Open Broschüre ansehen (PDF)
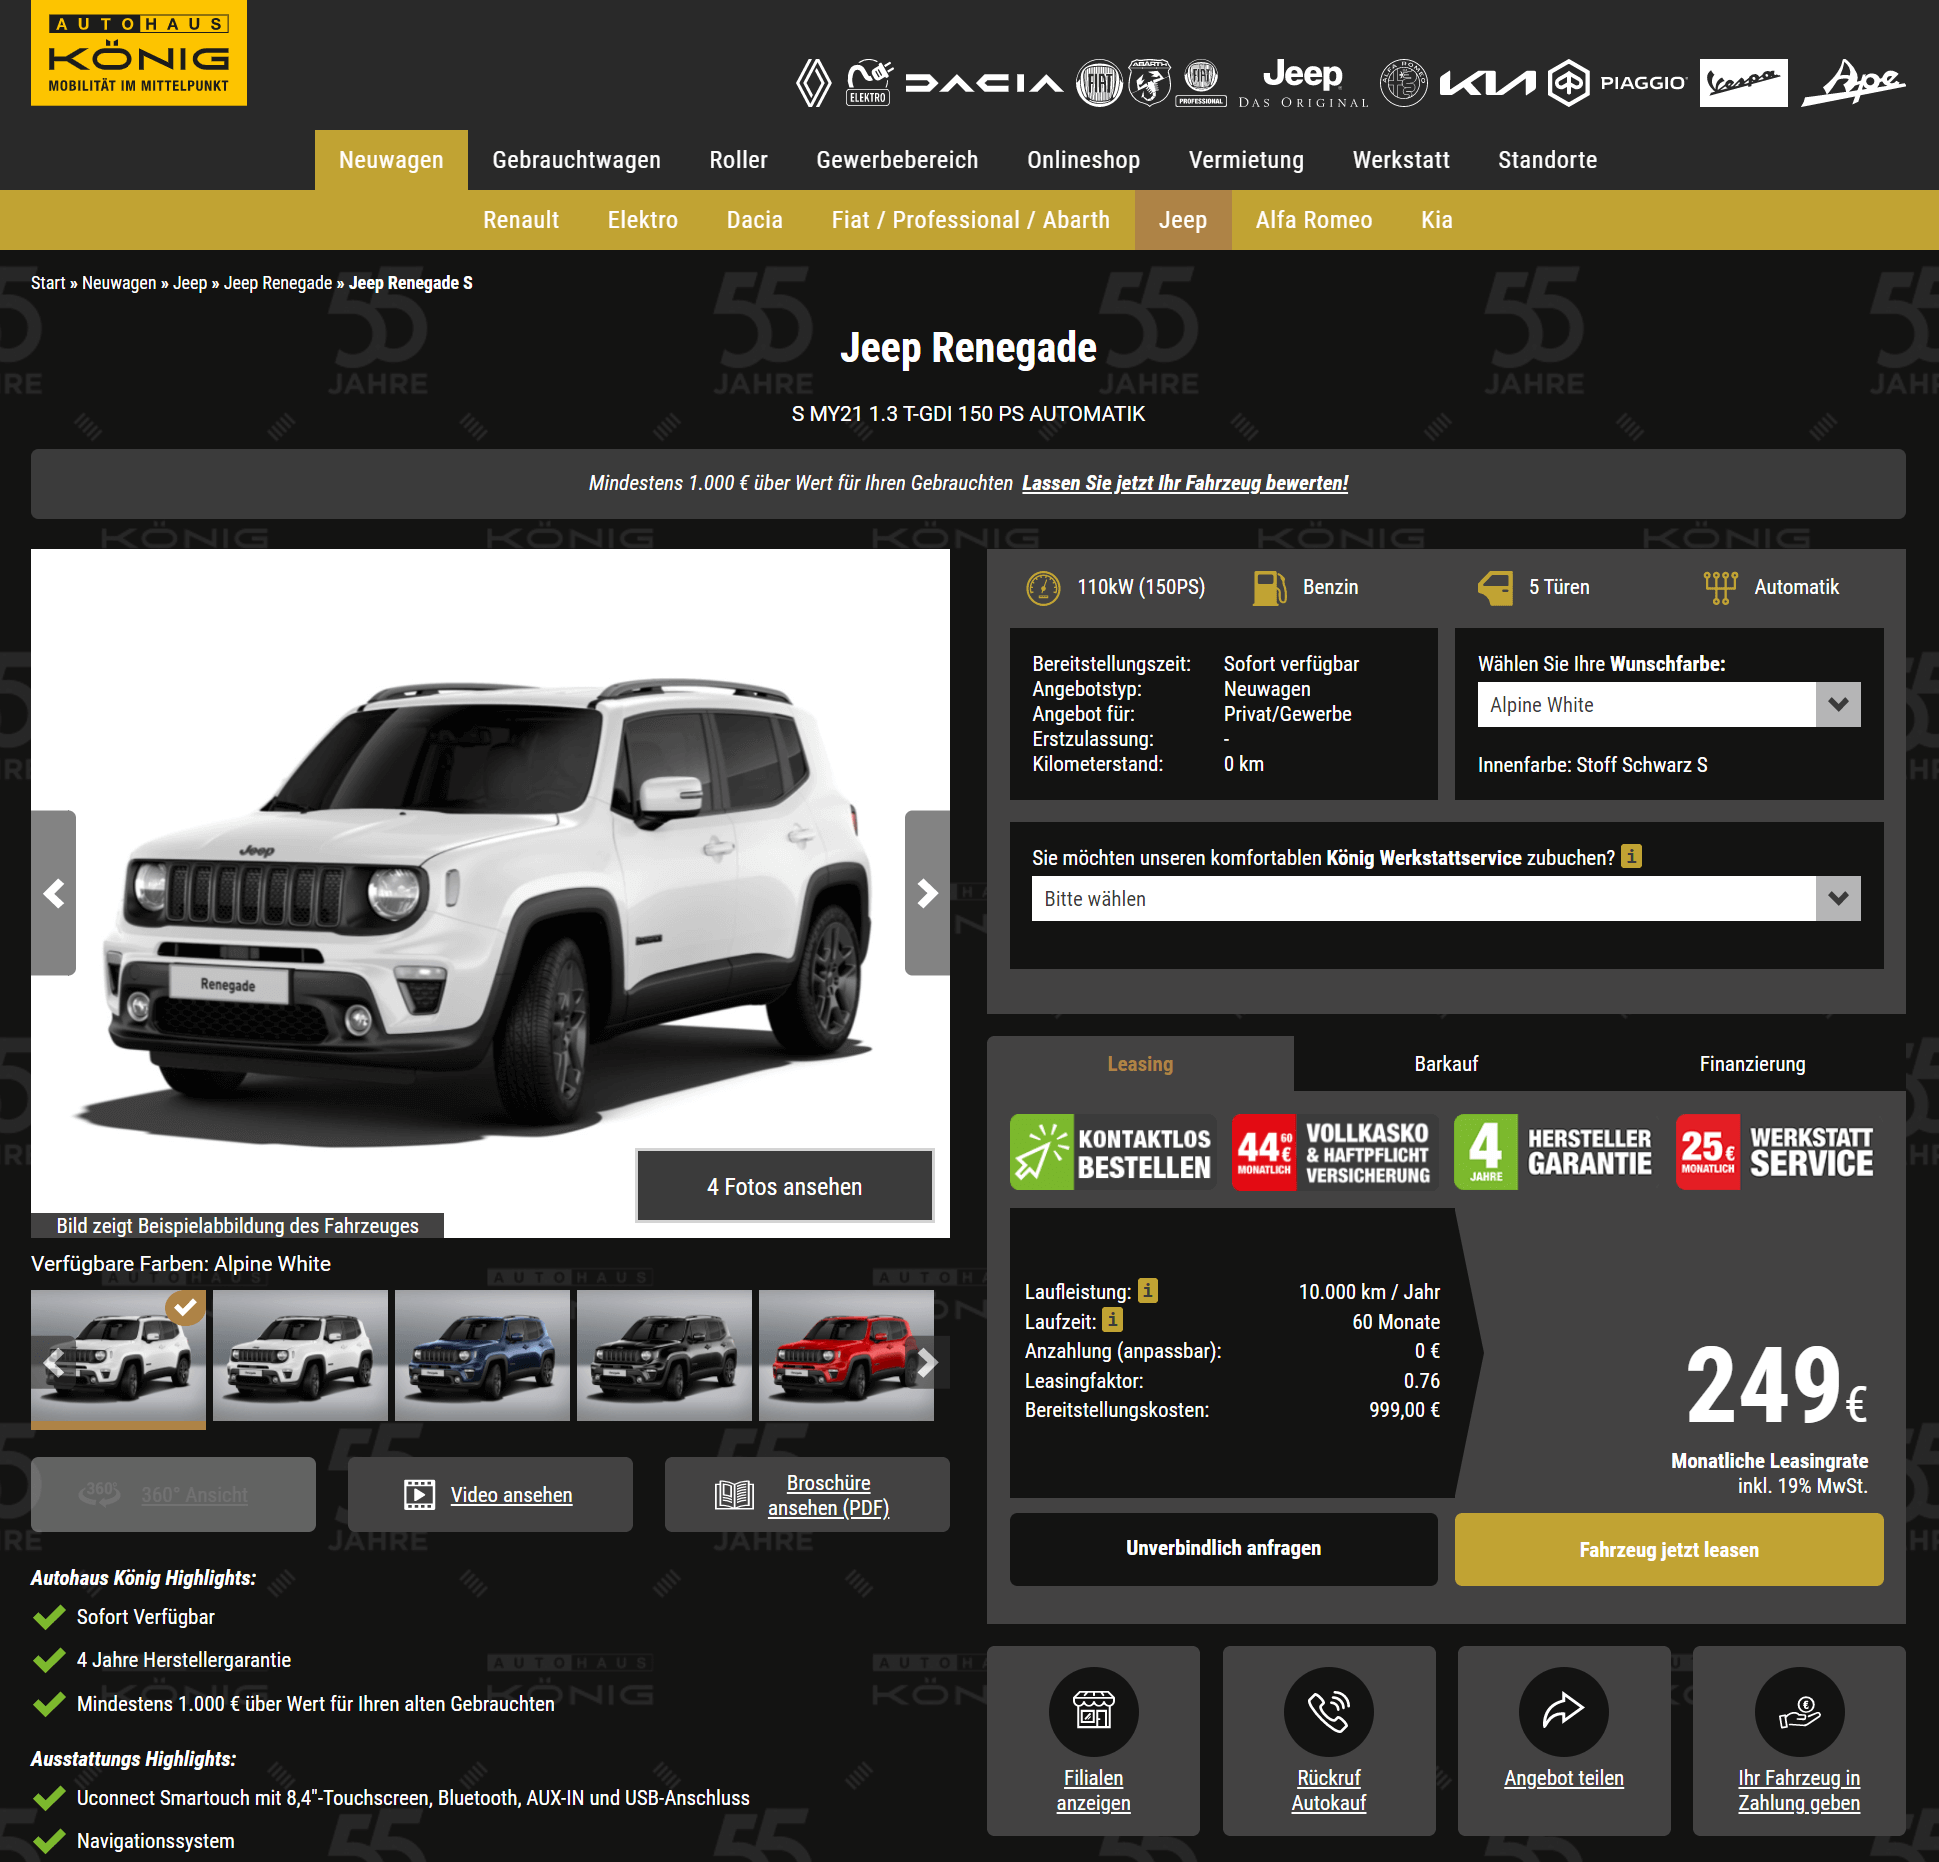The image size is (1939, 1862). point(807,1494)
